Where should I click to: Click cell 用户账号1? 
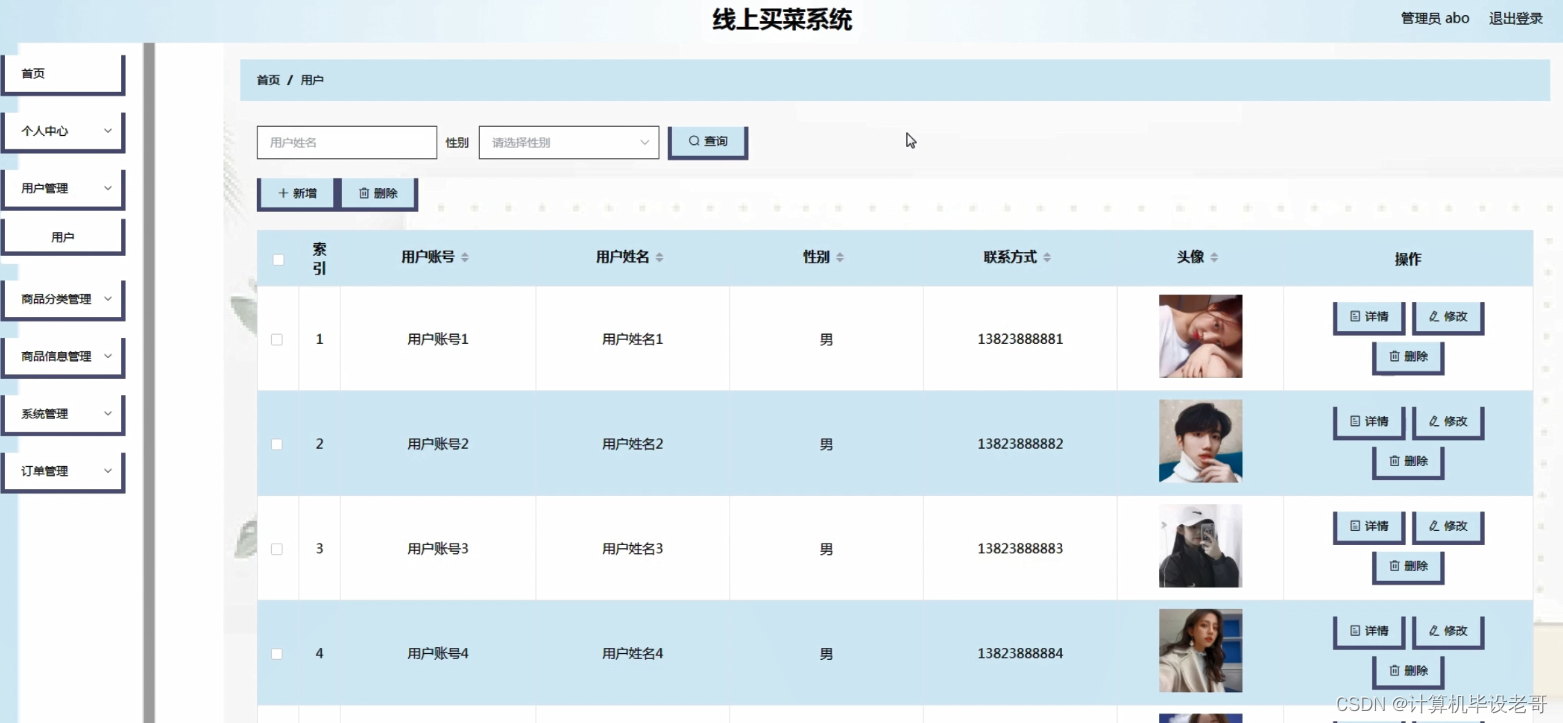[438, 340]
